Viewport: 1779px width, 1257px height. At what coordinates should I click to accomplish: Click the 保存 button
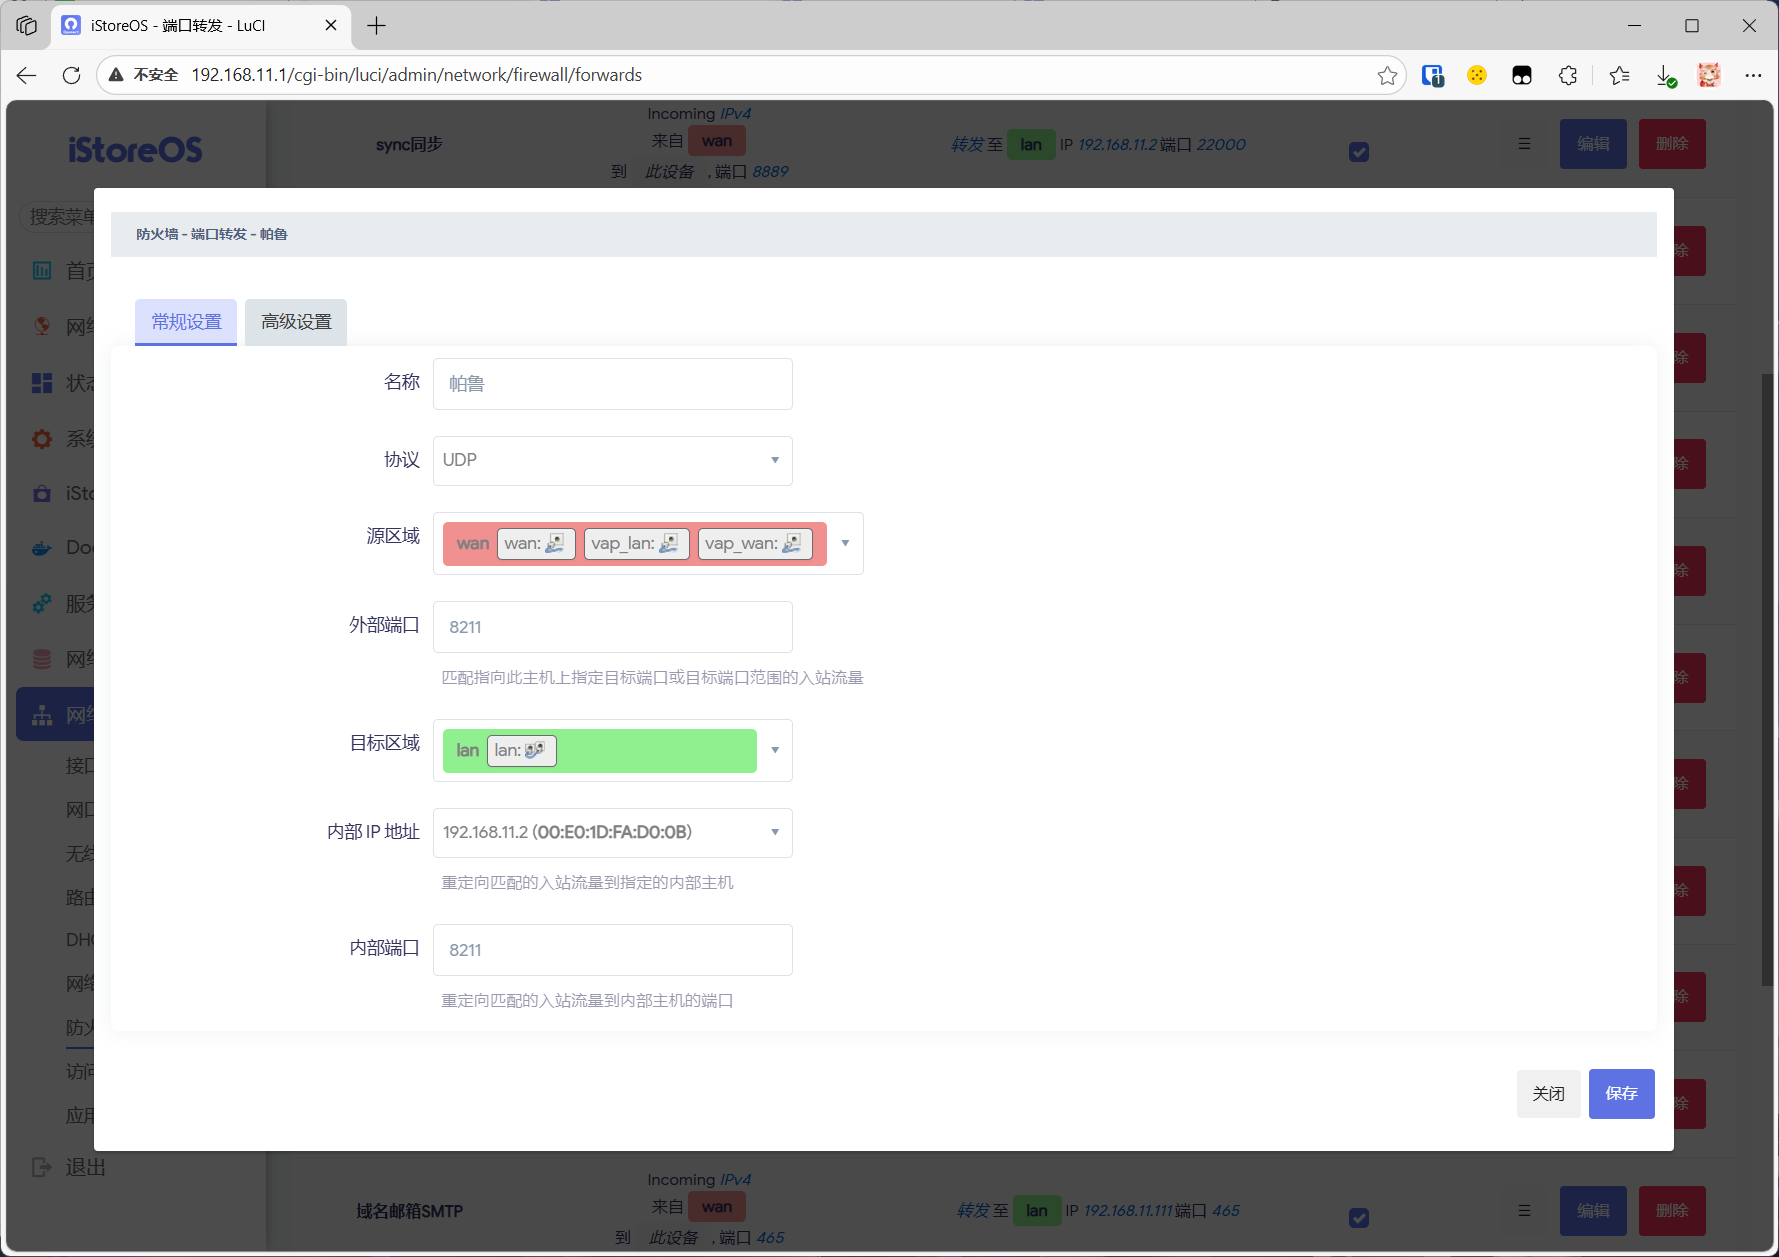point(1621,1093)
